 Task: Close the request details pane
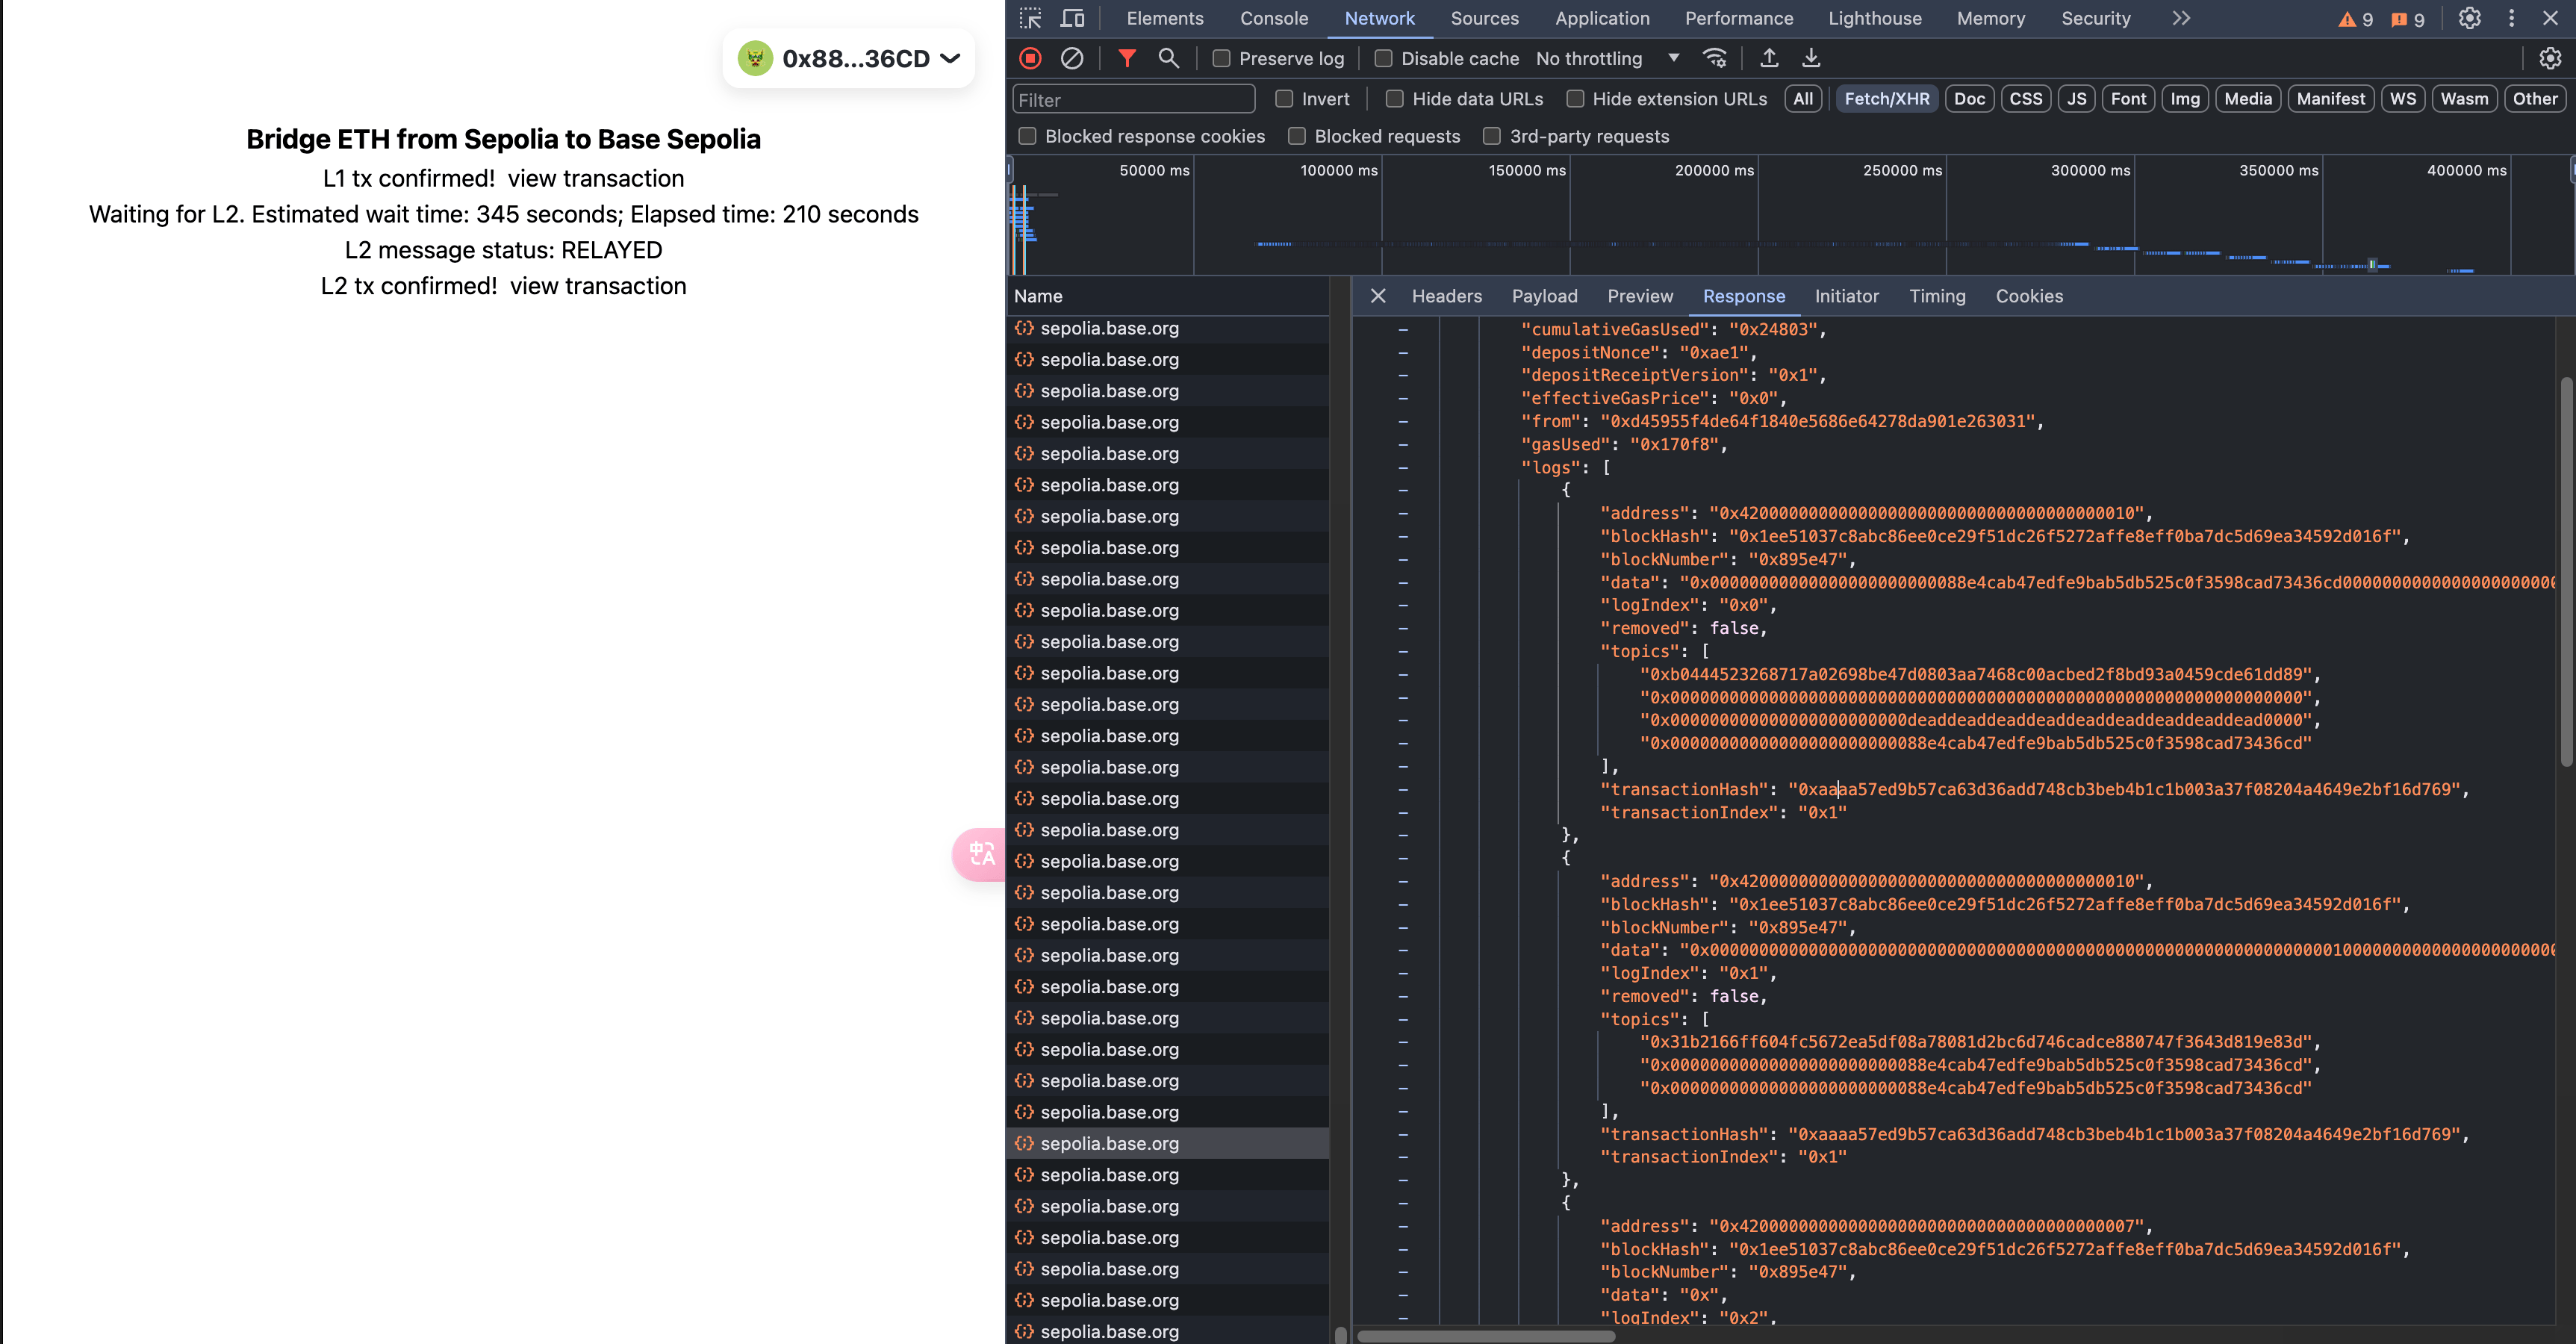click(1378, 296)
